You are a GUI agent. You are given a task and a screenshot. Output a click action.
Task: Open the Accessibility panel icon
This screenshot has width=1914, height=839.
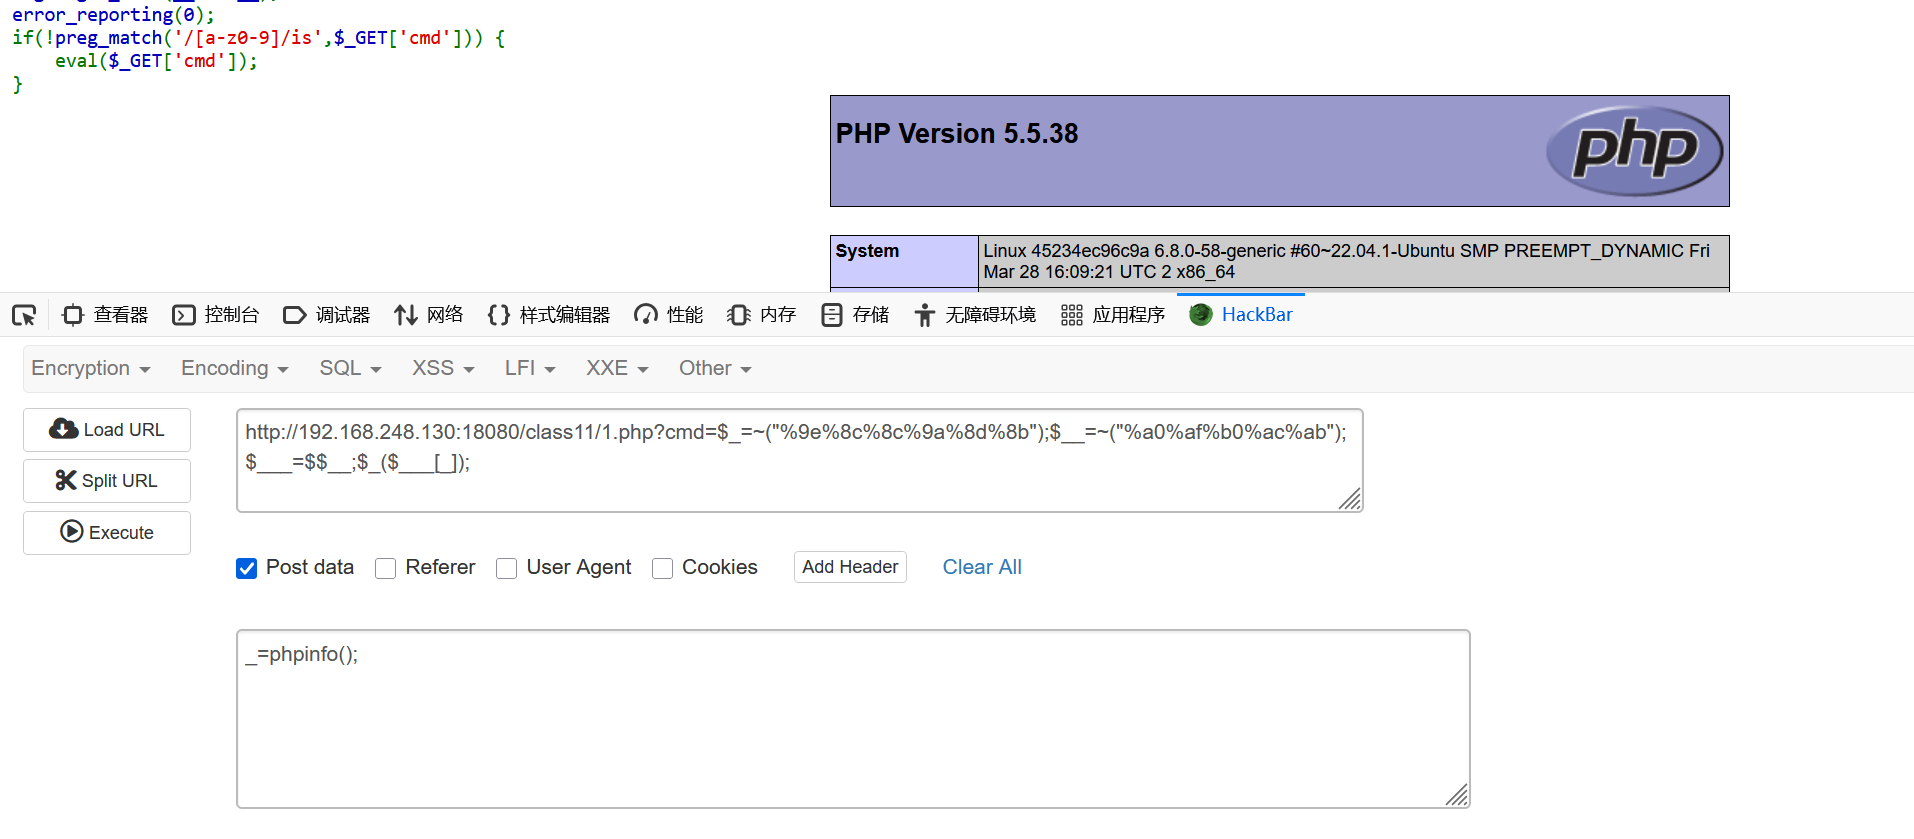click(925, 315)
